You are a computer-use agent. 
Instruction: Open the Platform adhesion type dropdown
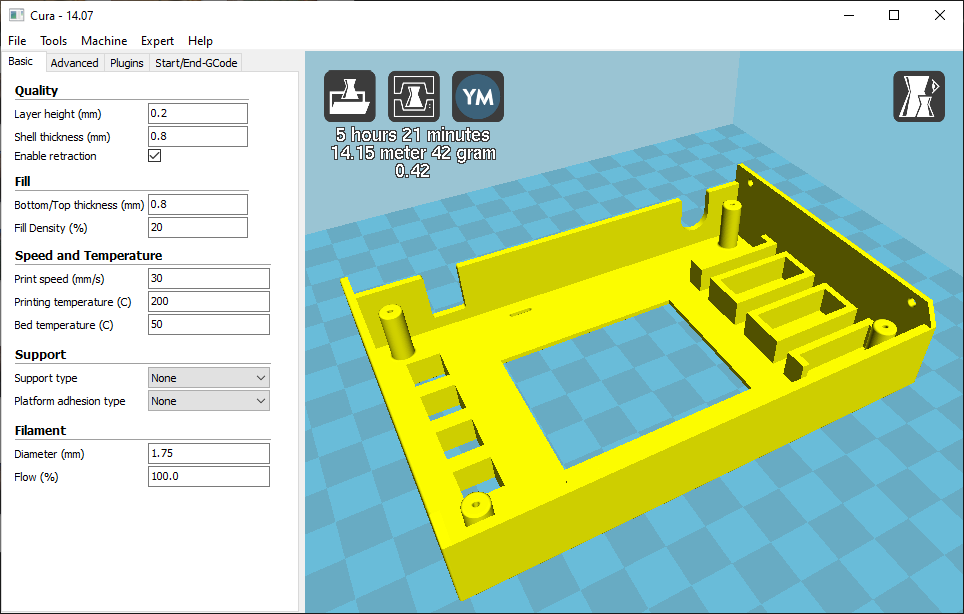pos(209,401)
